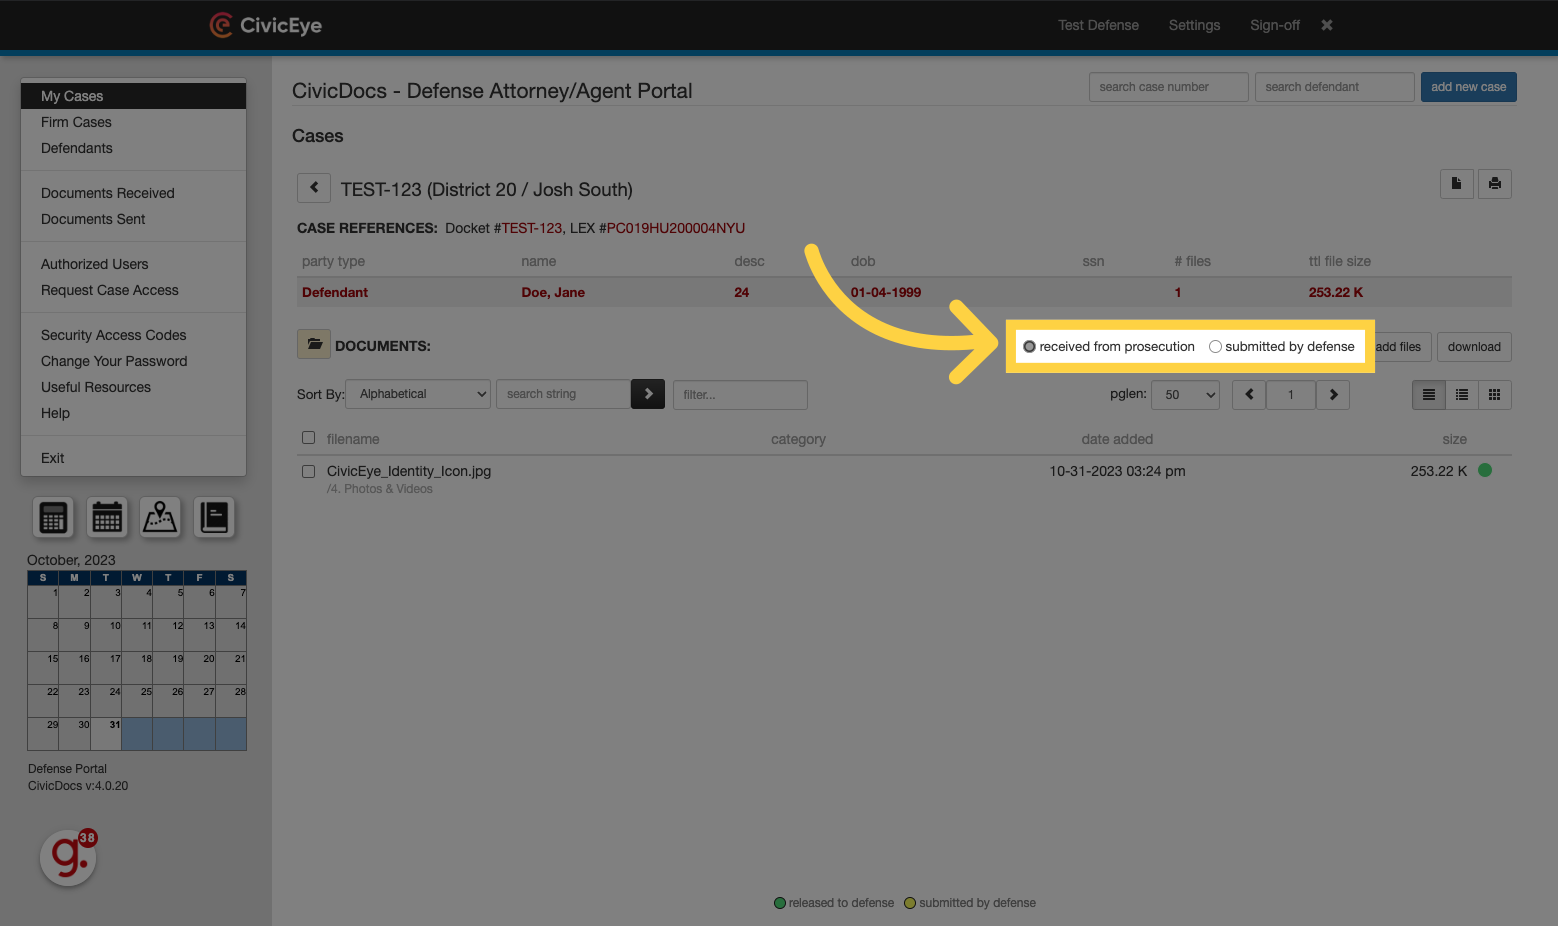
Task: Open the documents folder icon
Action: click(314, 344)
